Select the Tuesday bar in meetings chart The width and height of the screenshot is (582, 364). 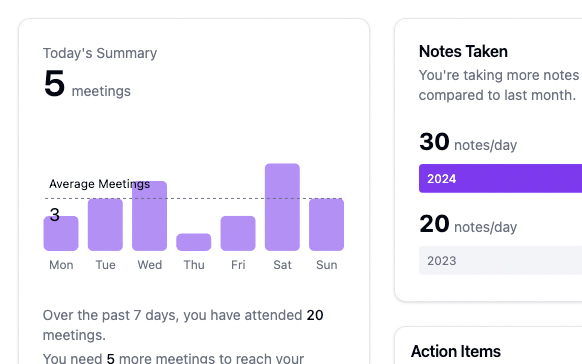point(105,224)
